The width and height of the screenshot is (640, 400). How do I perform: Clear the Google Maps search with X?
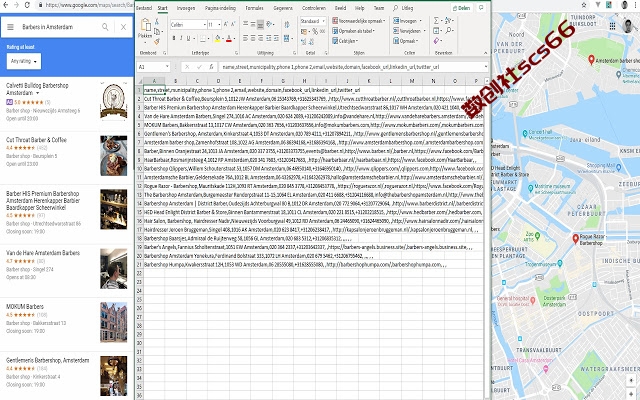tap(123, 27)
